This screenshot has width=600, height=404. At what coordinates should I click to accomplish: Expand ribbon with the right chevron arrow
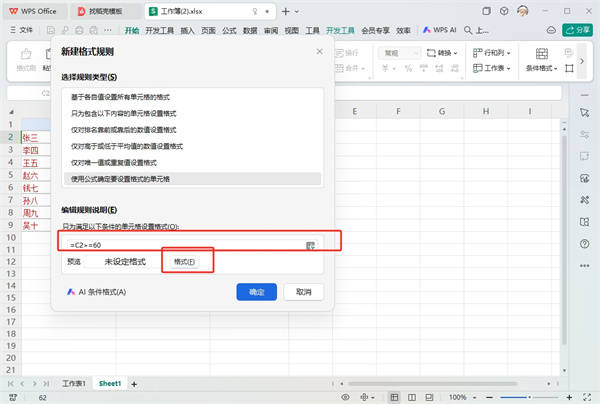[582, 61]
